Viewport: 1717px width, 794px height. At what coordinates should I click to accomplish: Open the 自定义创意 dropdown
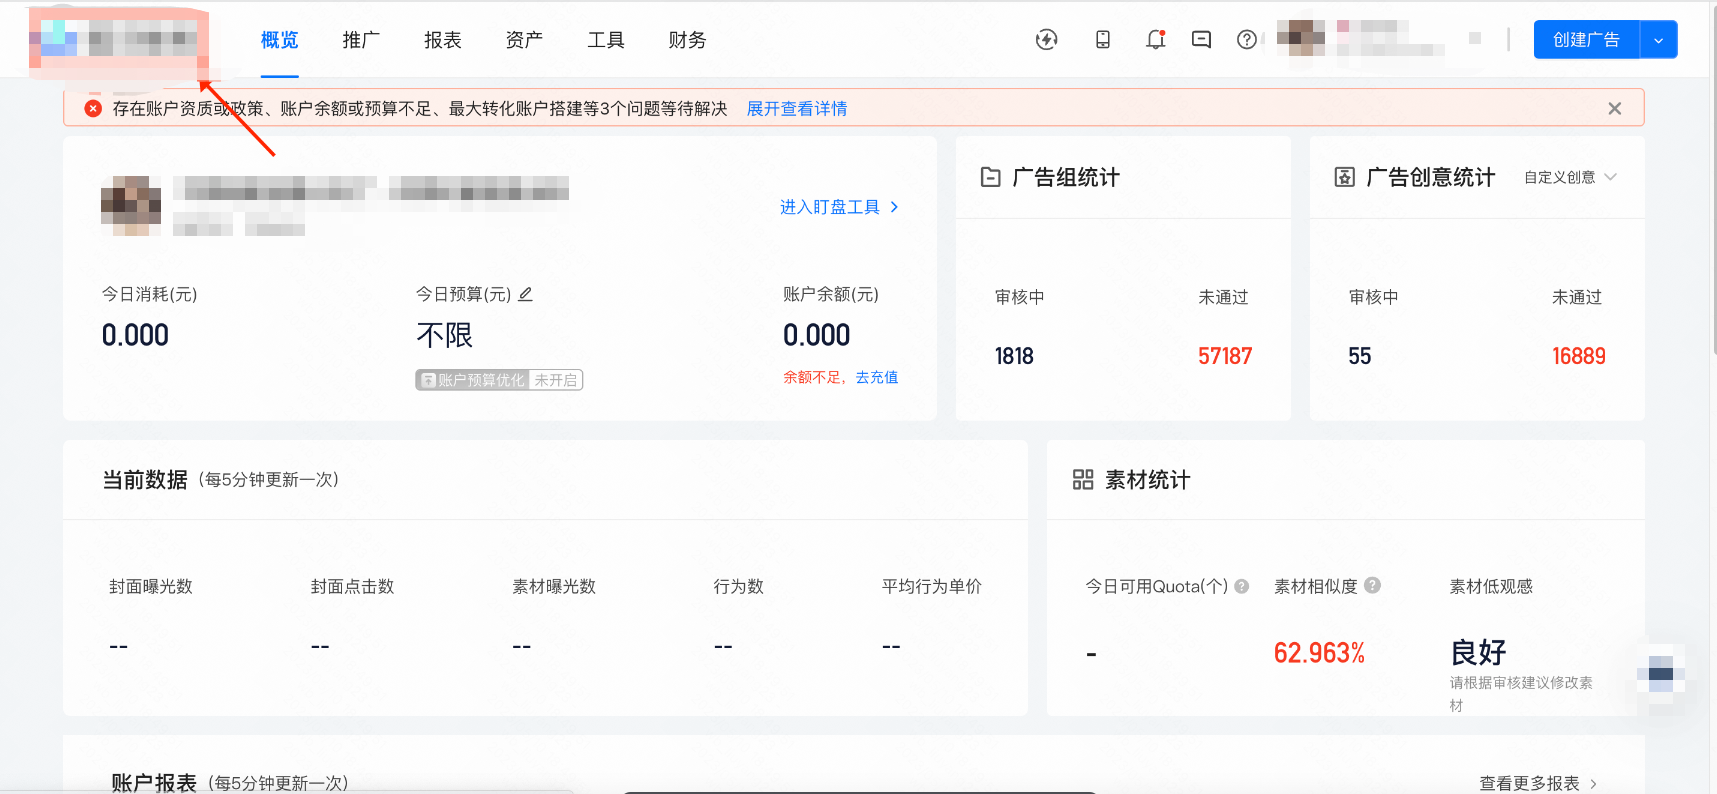1570,177
